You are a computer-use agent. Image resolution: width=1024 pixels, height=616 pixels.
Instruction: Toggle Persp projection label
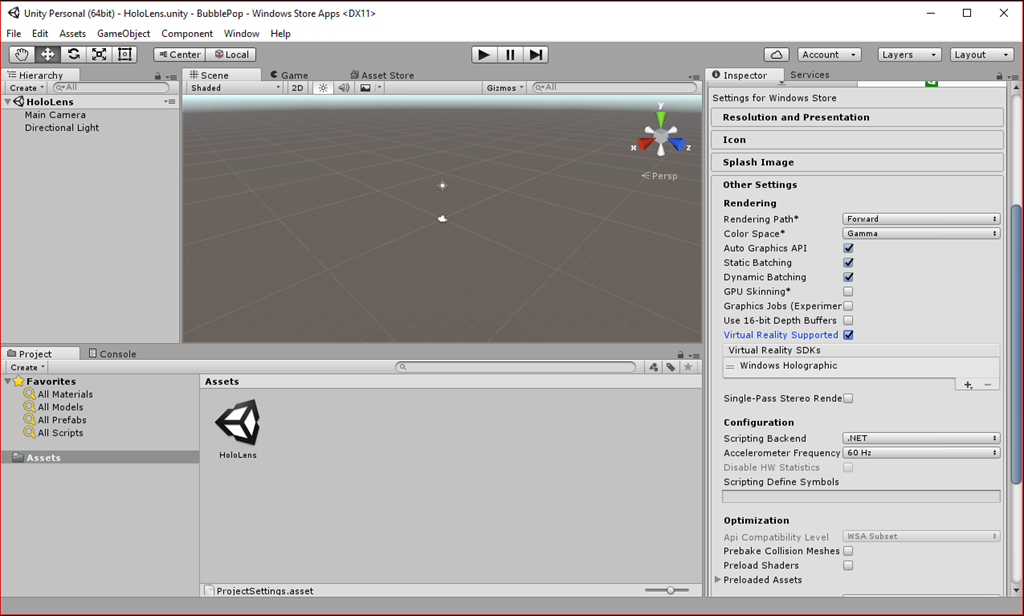coord(660,176)
